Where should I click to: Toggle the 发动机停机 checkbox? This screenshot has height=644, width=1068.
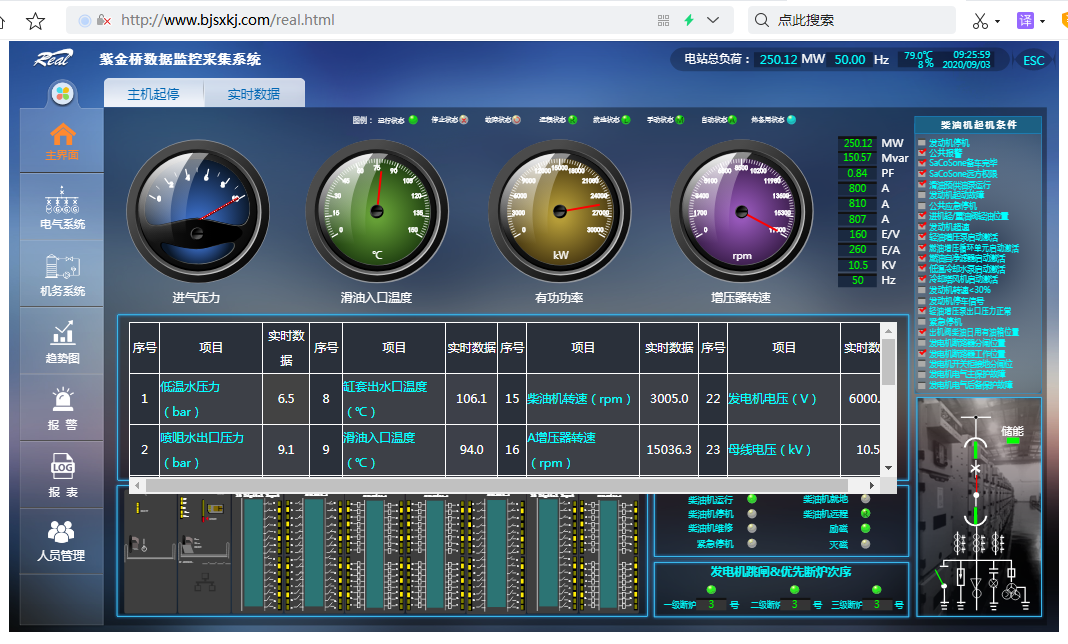click(x=922, y=143)
